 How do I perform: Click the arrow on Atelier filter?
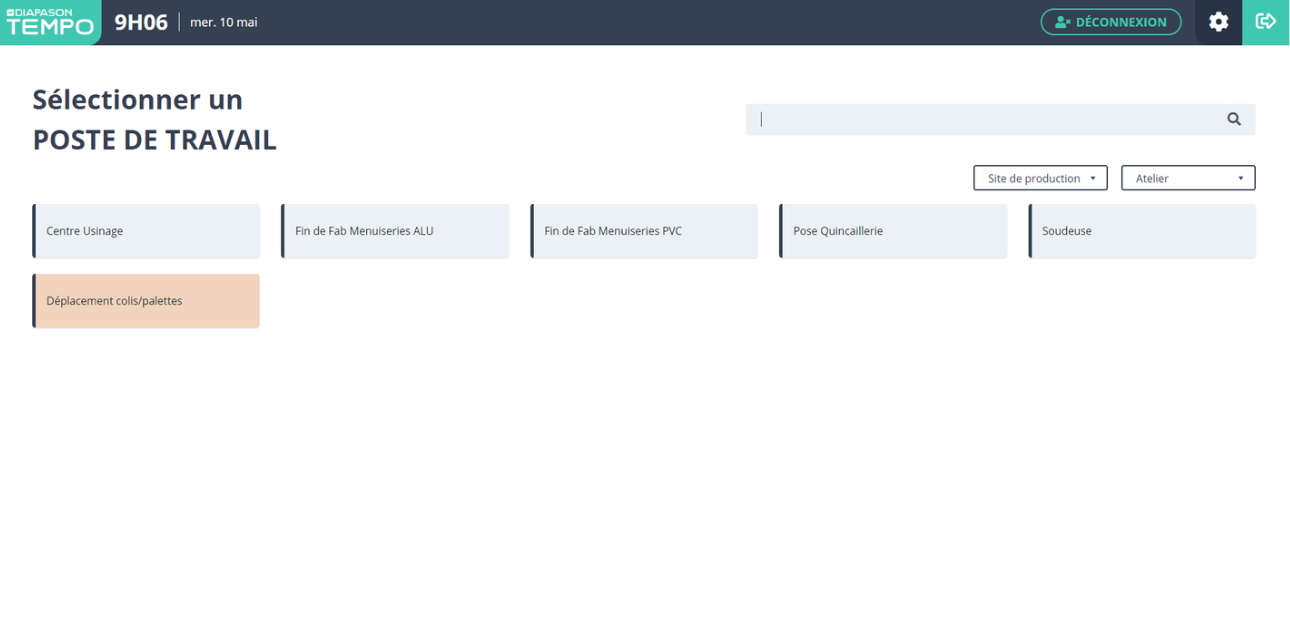[x=1240, y=178]
